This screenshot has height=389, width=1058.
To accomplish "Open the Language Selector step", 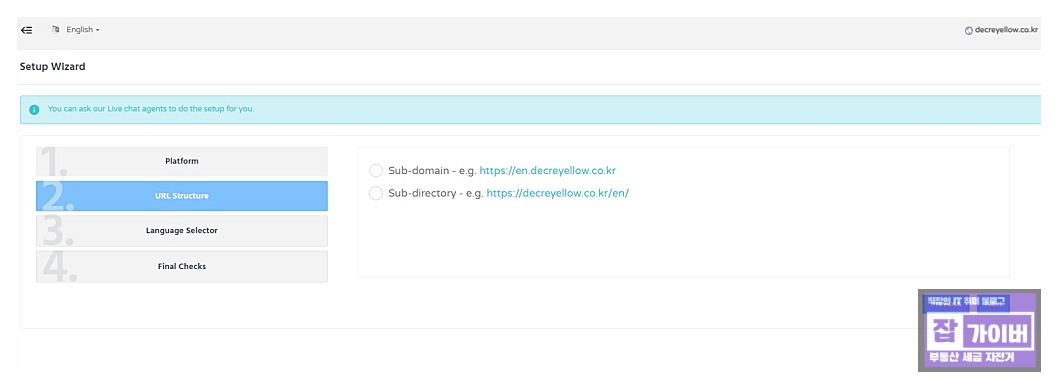I will (x=182, y=231).
